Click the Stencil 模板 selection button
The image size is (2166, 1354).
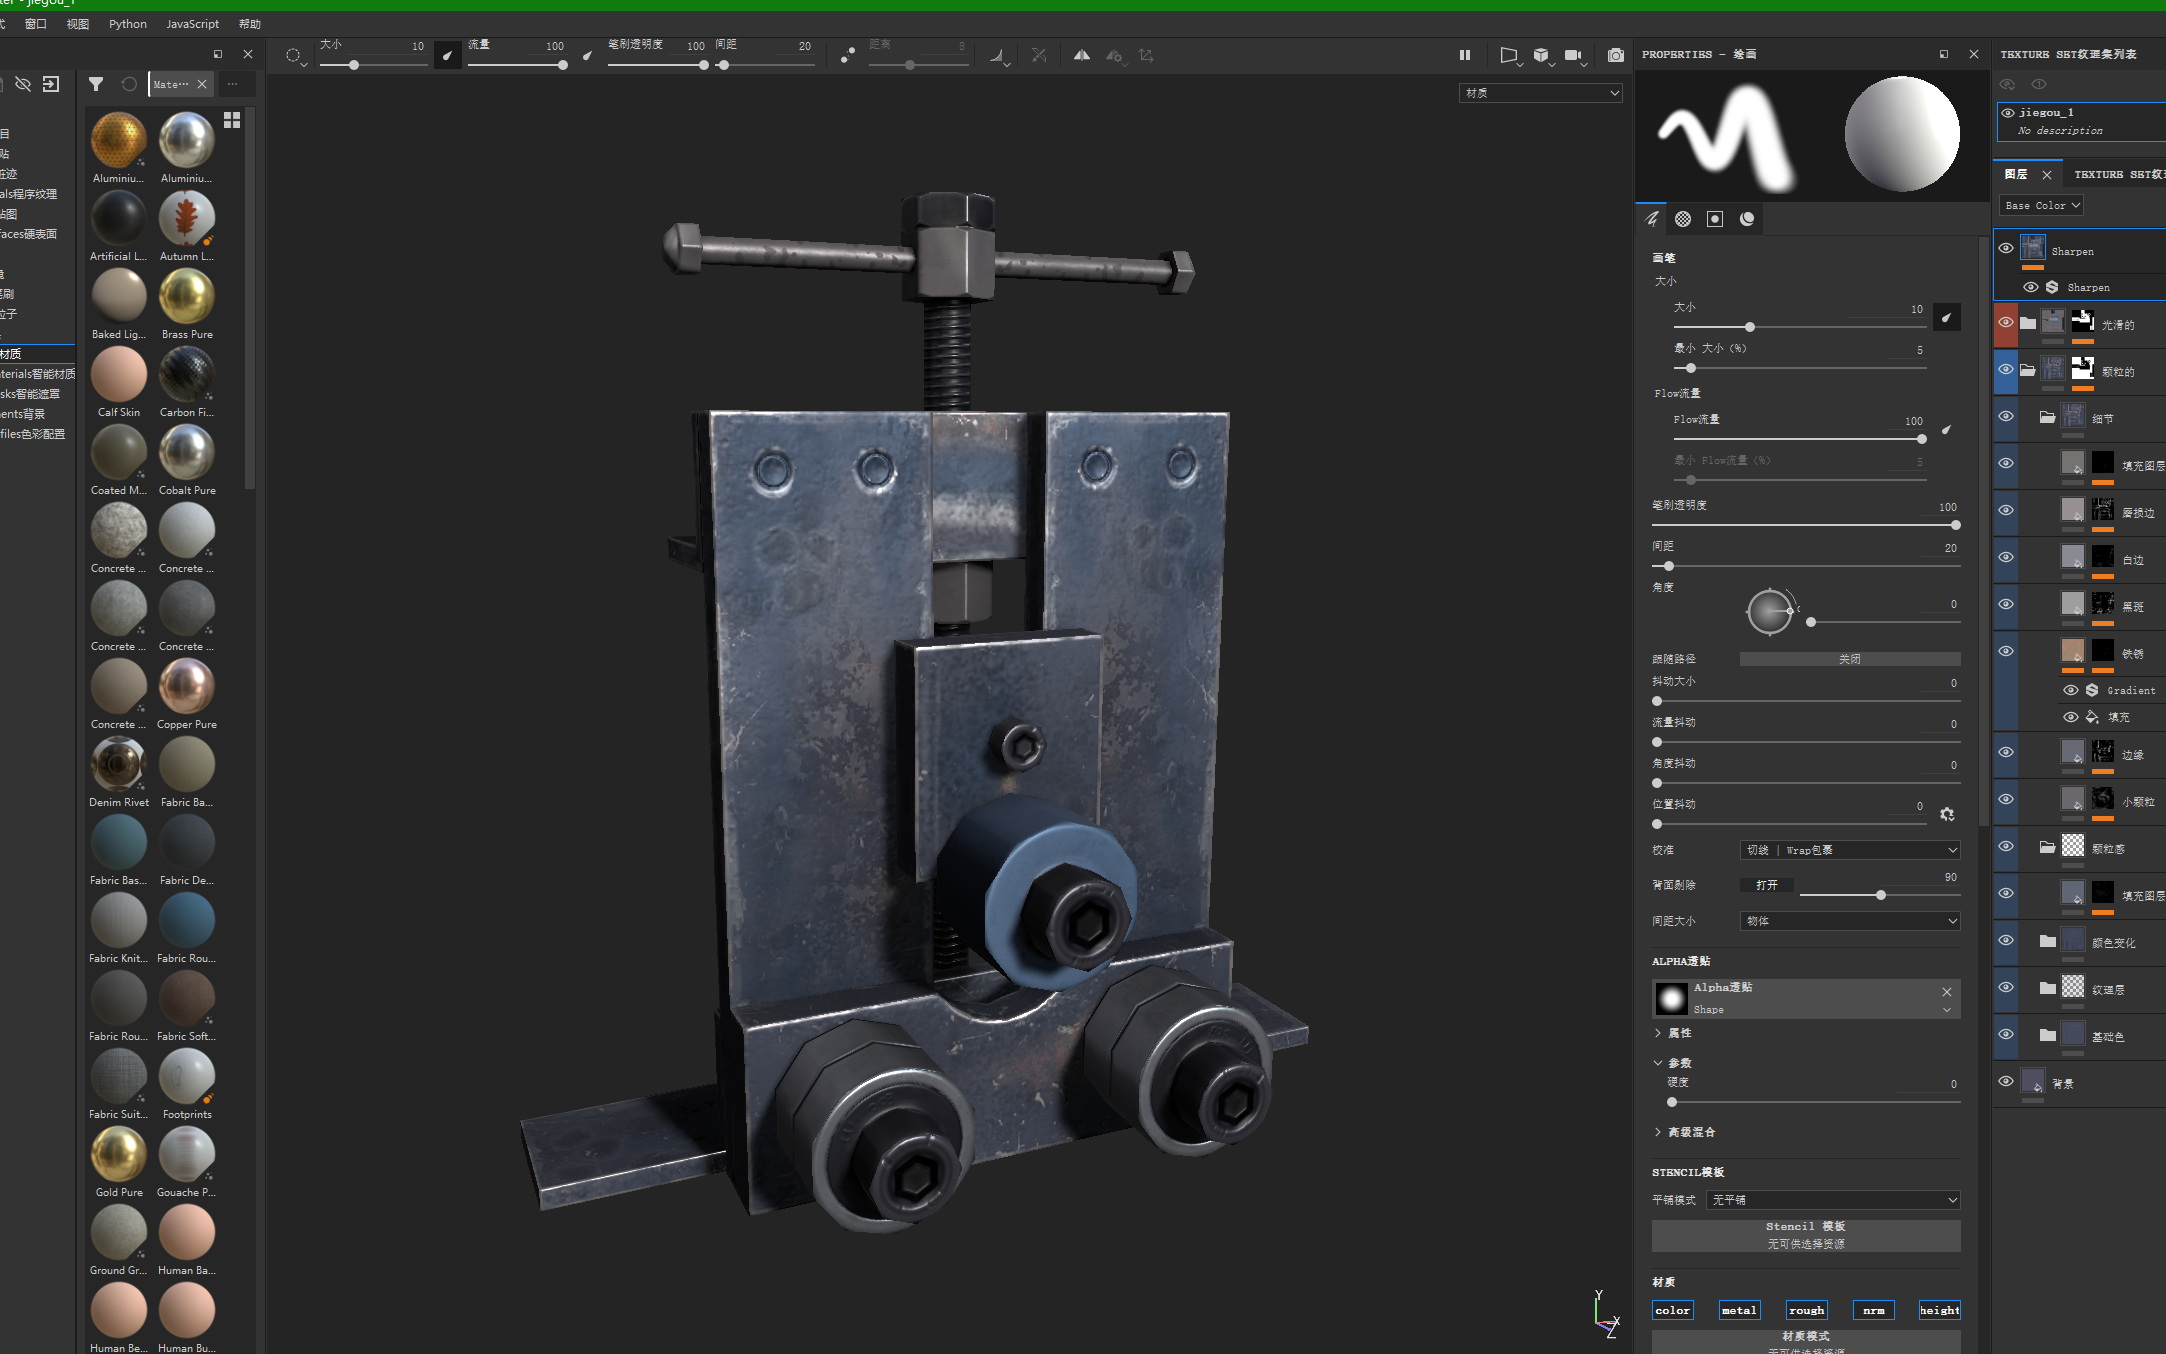(1806, 1235)
